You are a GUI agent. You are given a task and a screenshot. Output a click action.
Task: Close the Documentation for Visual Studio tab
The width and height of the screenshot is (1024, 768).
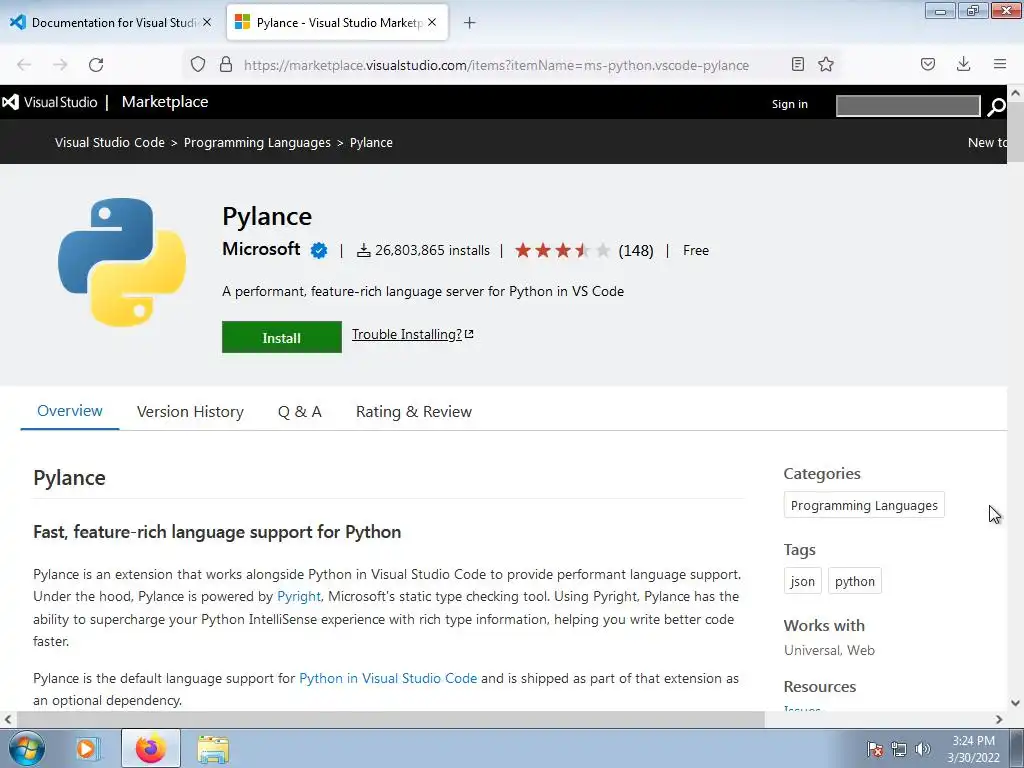(207, 22)
